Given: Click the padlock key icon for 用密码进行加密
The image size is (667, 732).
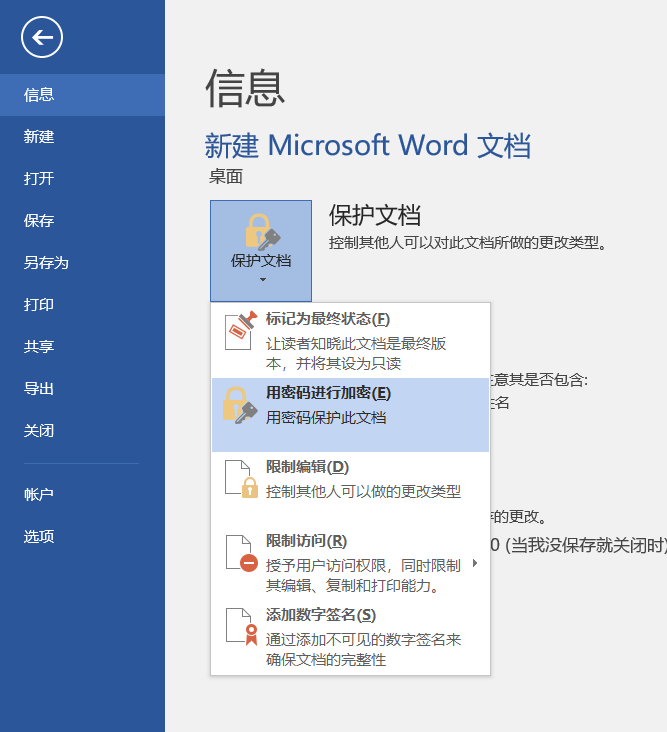Looking at the screenshot, I should (240, 405).
